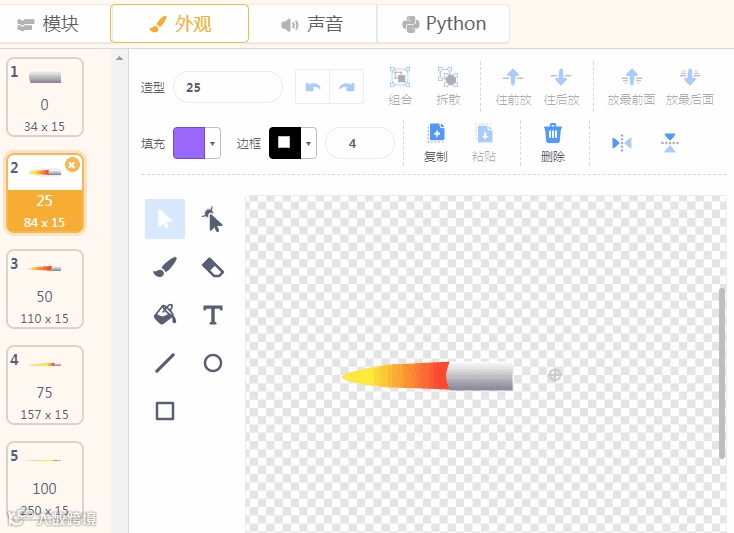Viewport: 734px width, 533px height.
Task: Click the Undo arrow
Action: pos(313,87)
